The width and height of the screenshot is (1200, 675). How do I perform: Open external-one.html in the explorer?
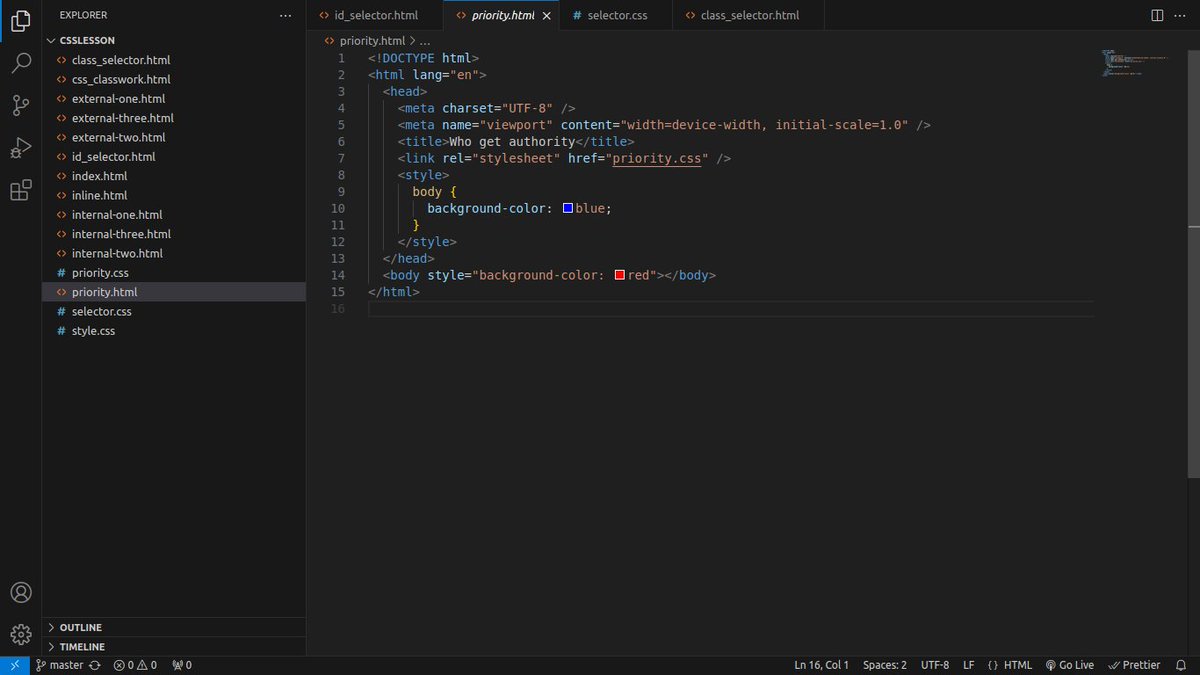click(174, 99)
